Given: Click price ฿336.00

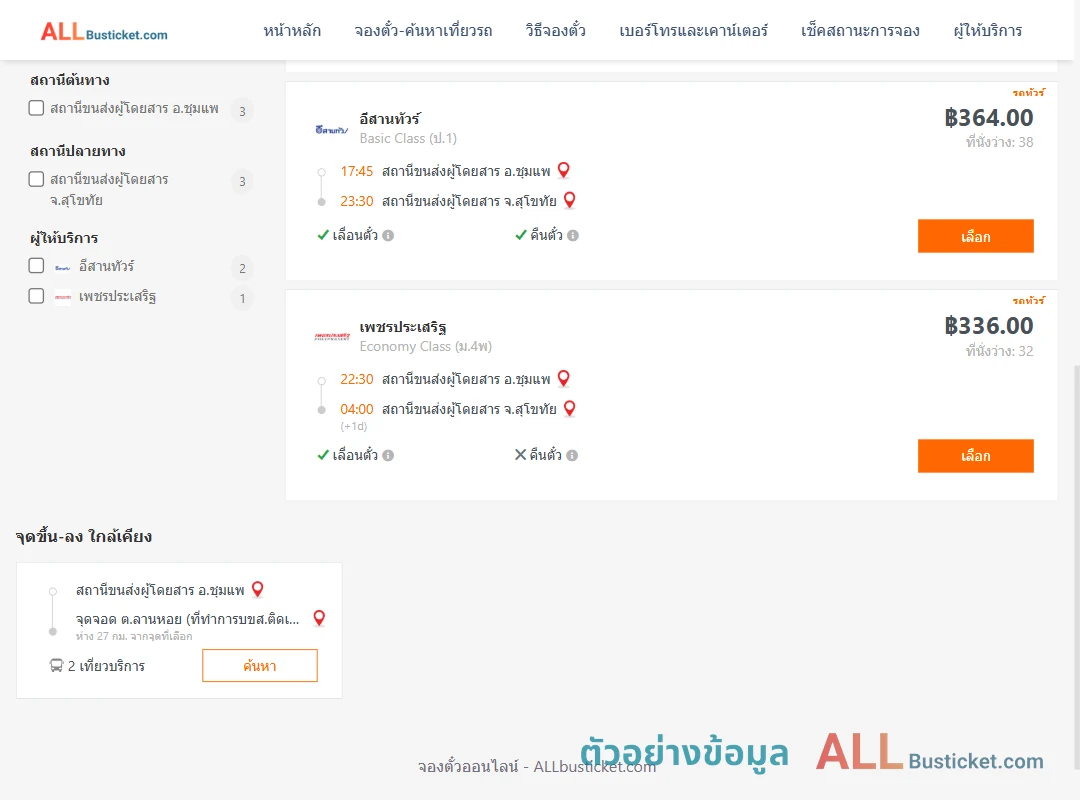Looking at the screenshot, I should tap(988, 326).
